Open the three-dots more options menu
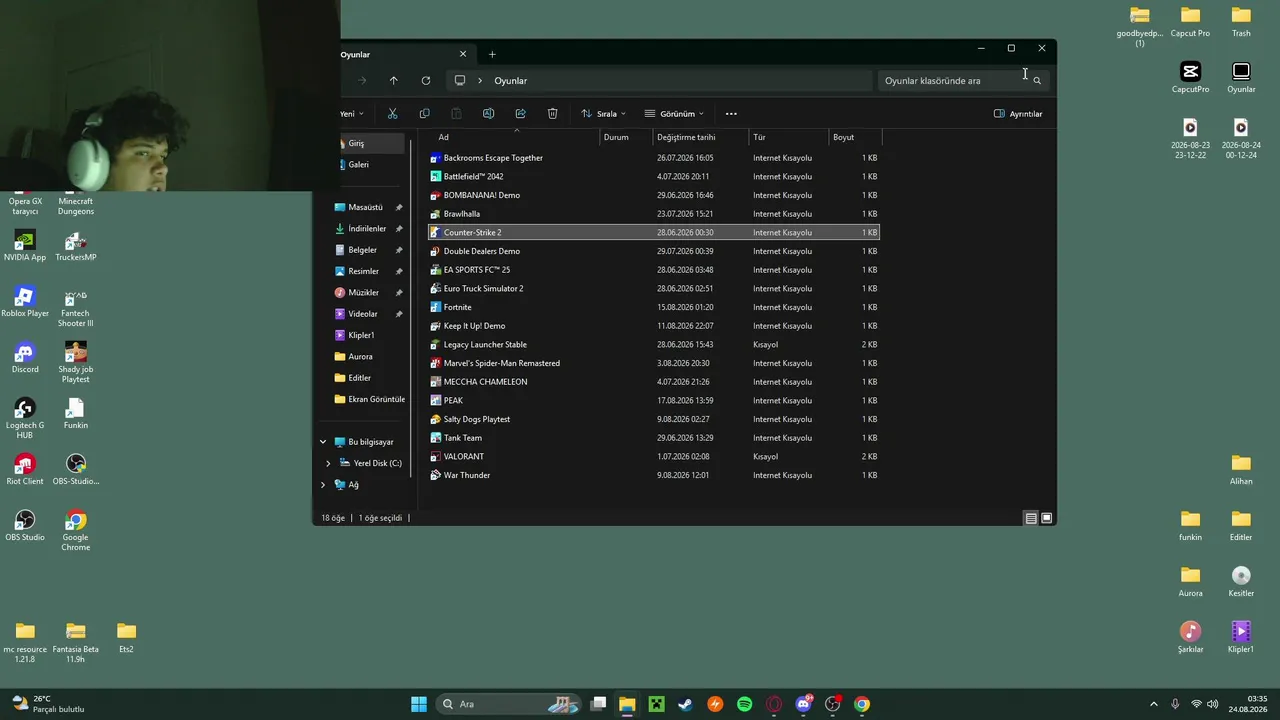 tap(731, 114)
